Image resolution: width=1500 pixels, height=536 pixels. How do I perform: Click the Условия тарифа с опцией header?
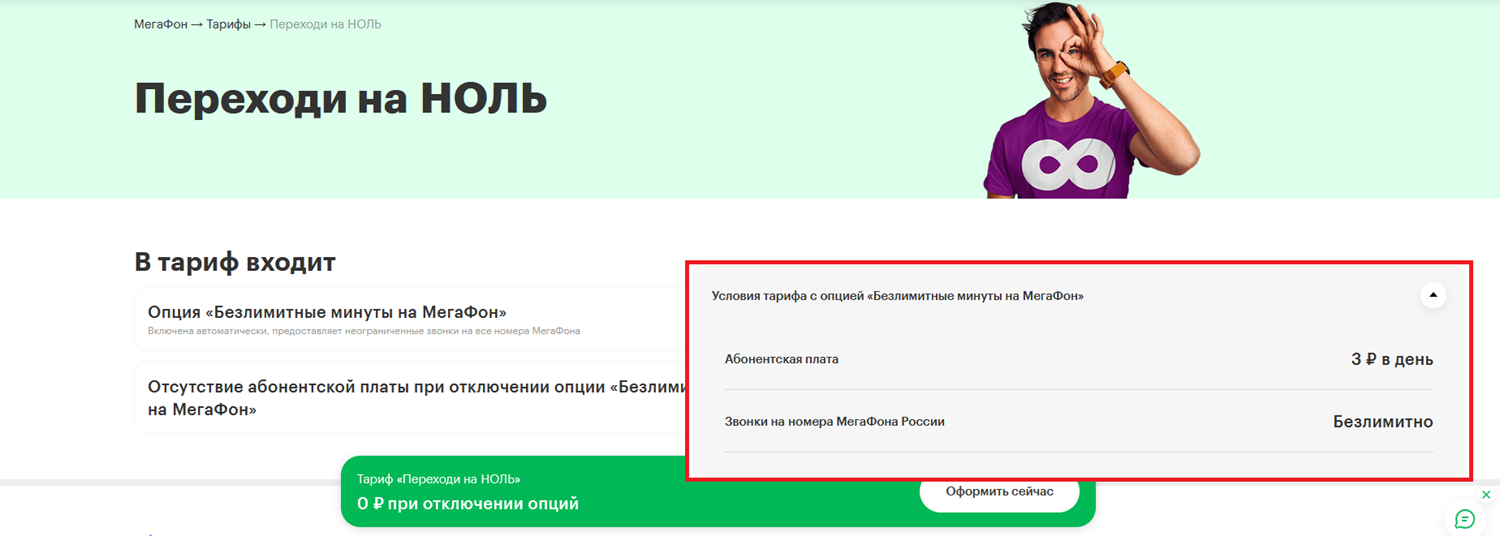[898, 296]
